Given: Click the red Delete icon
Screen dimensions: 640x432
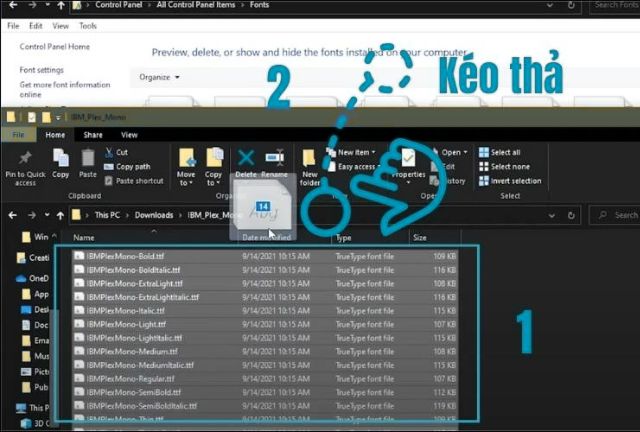Looking at the screenshot, I should pos(246,158).
